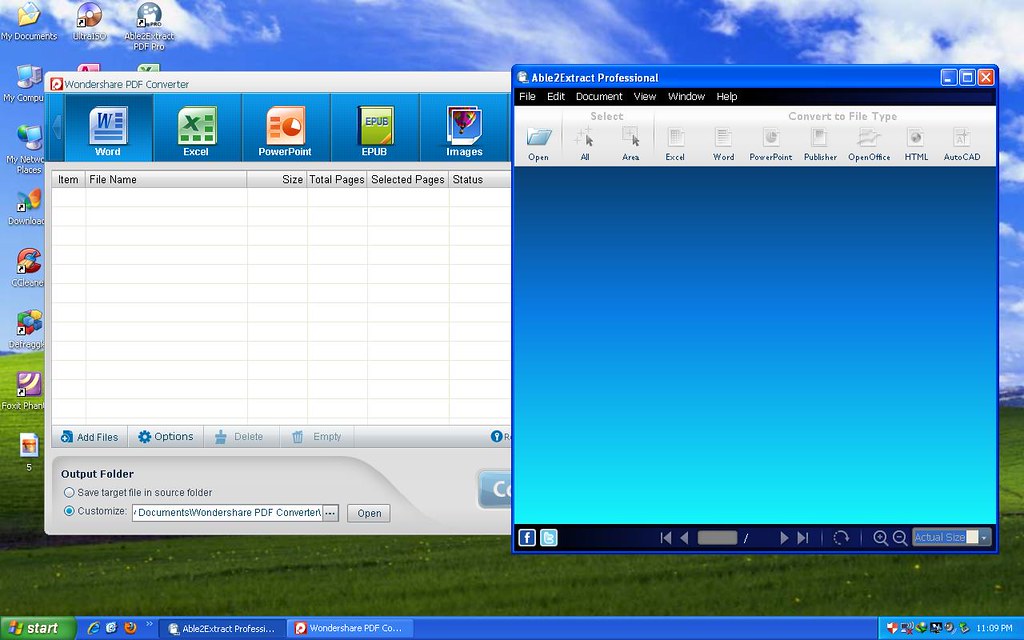Image resolution: width=1024 pixels, height=640 pixels.
Task: Click Open folder icon in Able2Extract toolbar
Action: point(539,144)
